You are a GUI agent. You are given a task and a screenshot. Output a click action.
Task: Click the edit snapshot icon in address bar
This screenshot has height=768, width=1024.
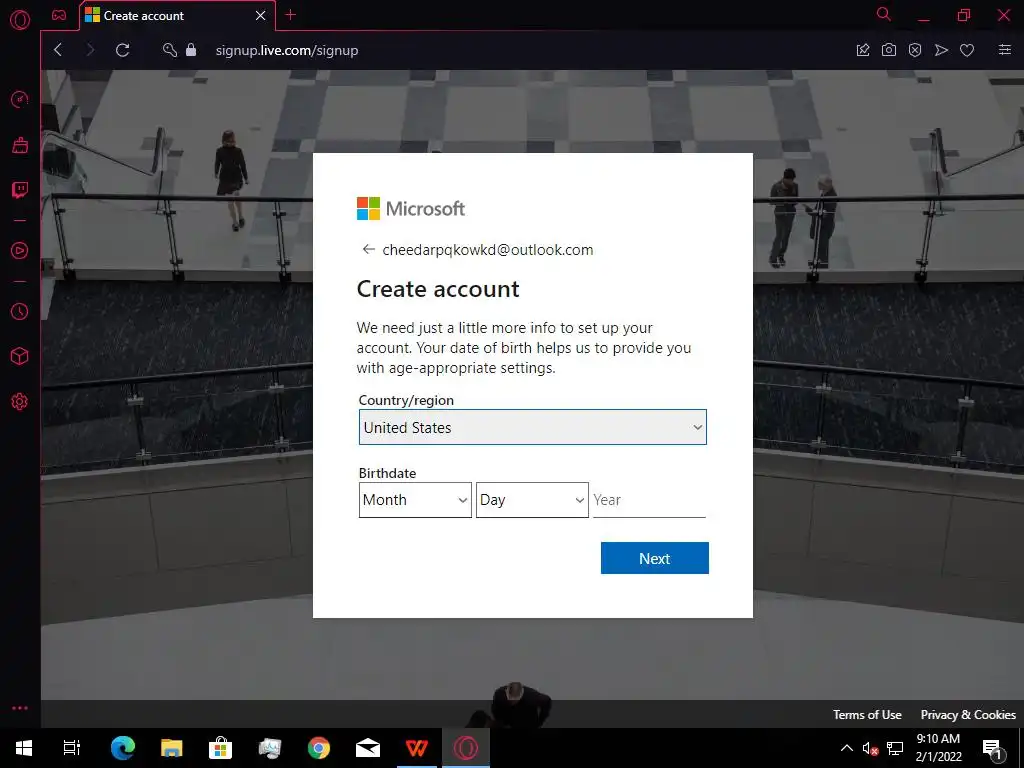pyautogui.click(x=863, y=50)
